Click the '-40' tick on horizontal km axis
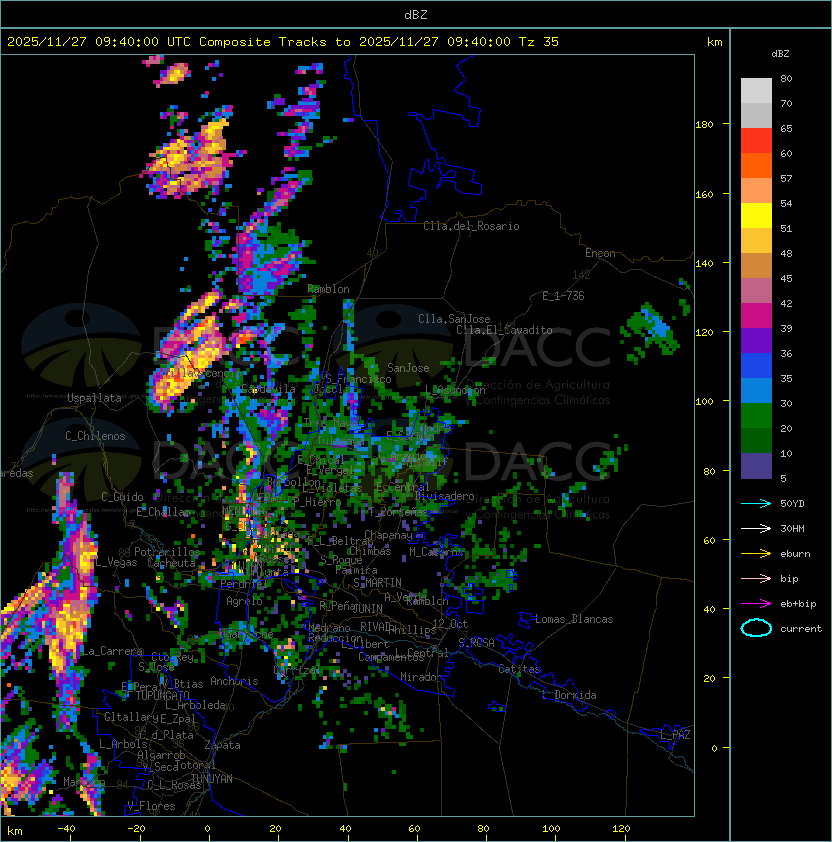832x842 pixels. pos(66,829)
